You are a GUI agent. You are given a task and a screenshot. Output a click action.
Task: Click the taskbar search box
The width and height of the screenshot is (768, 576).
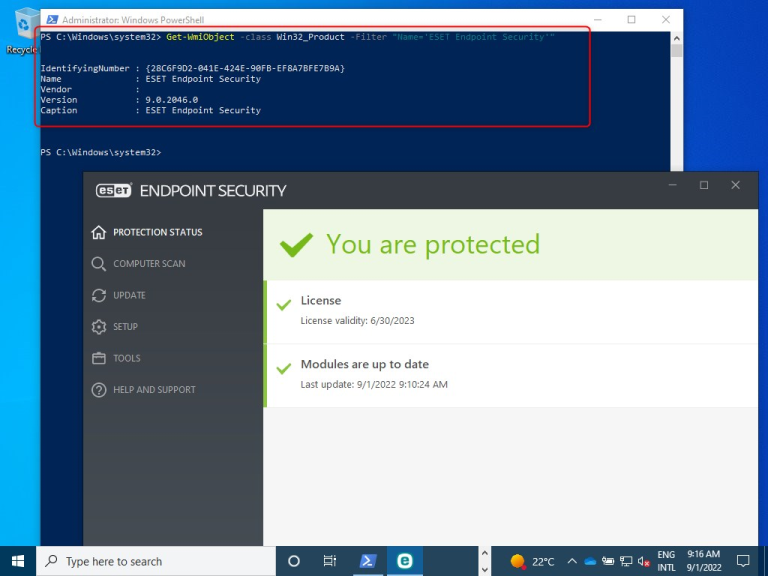click(156, 561)
